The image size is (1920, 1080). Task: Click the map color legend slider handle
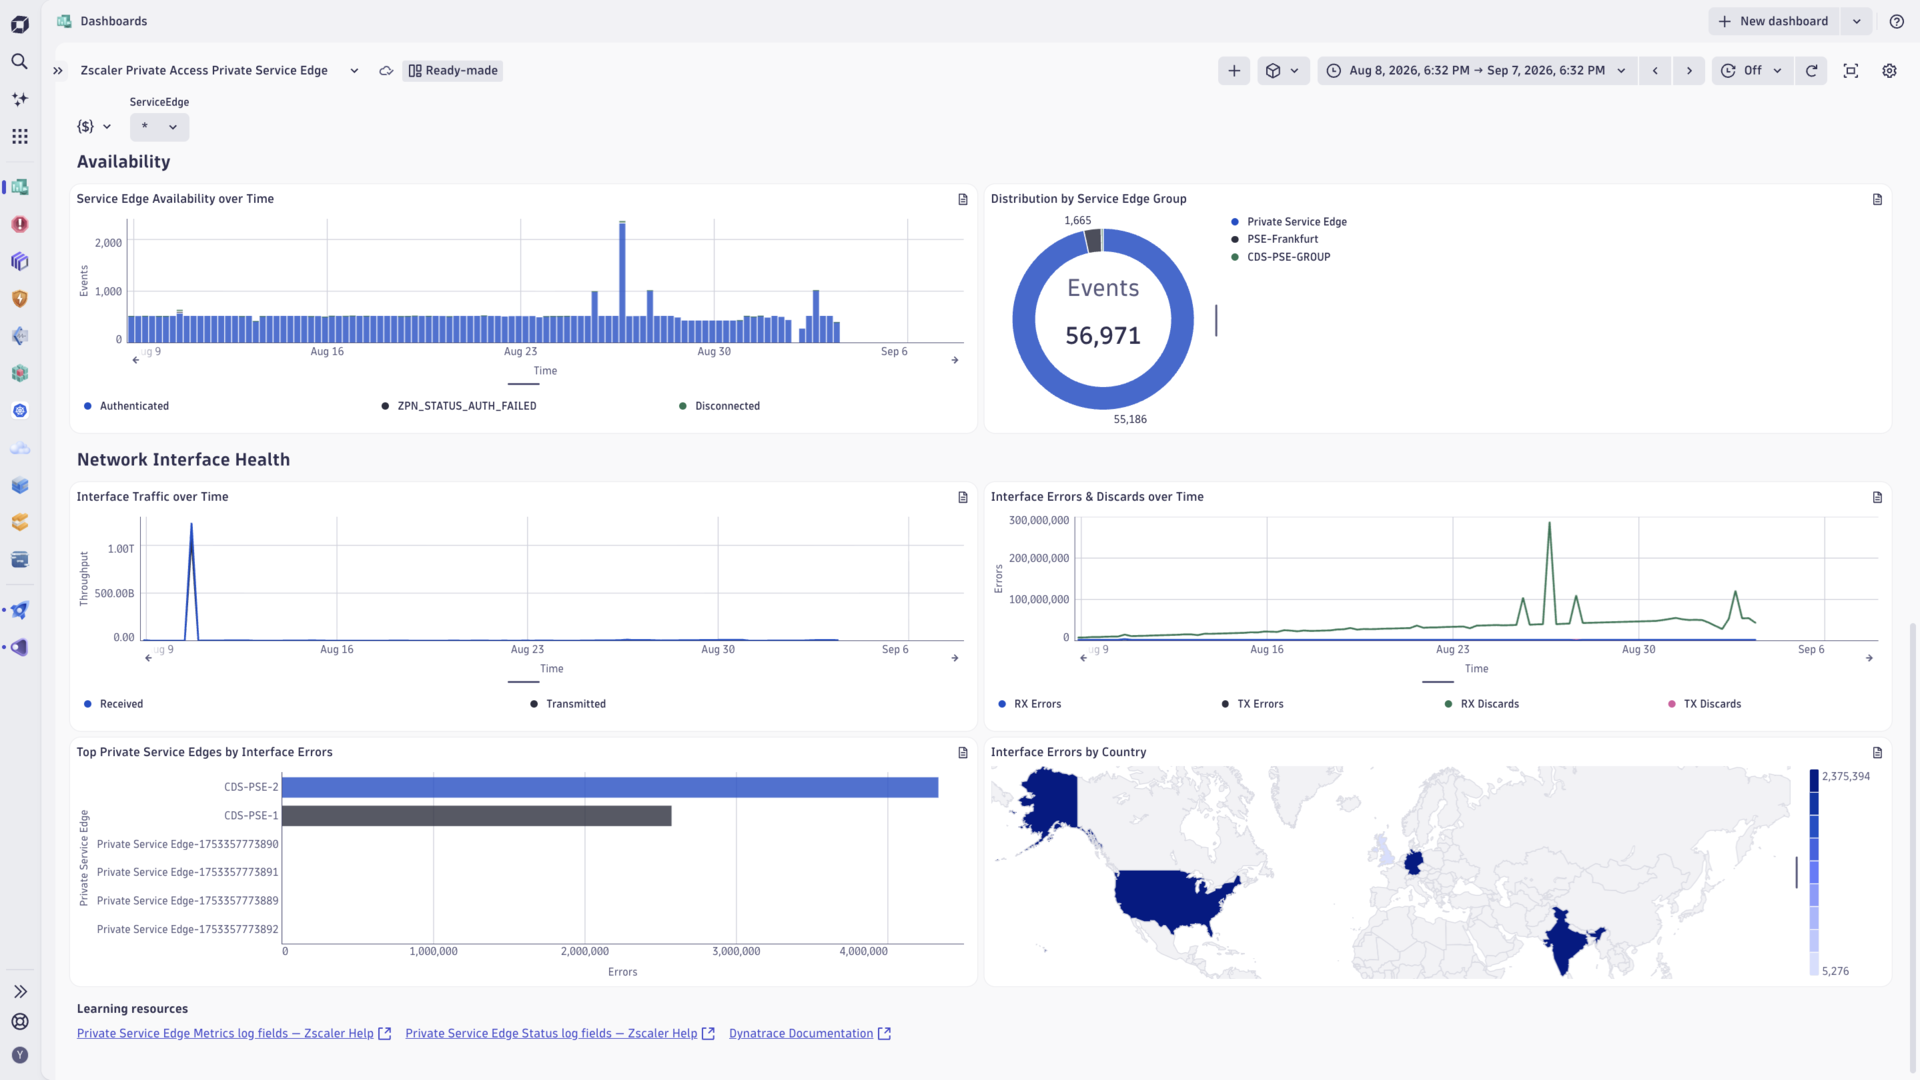click(1796, 872)
